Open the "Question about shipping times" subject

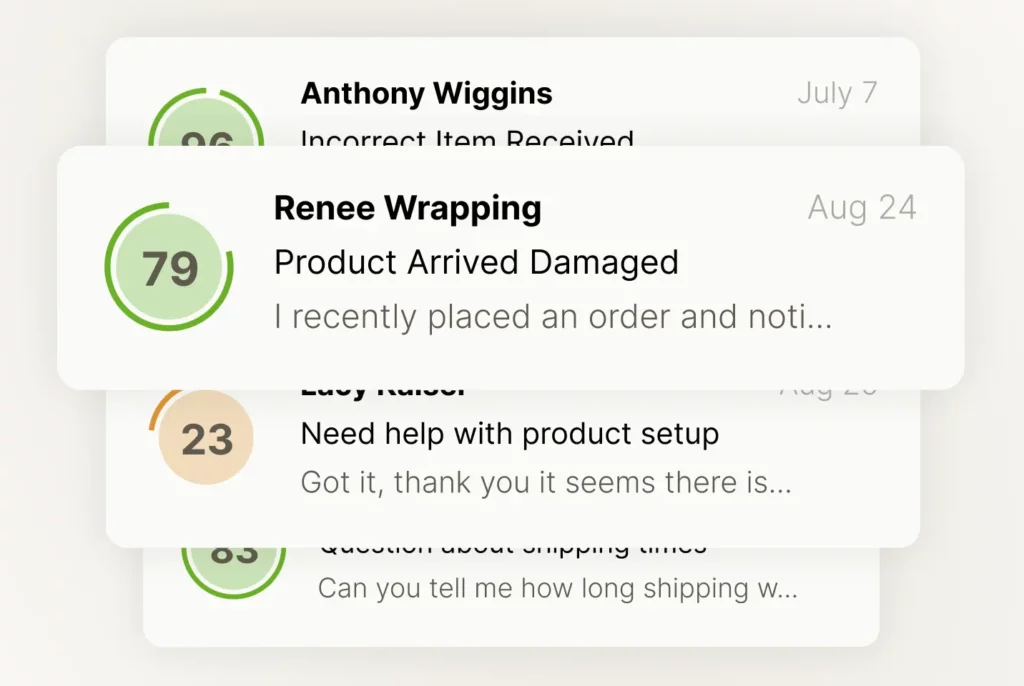(512, 549)
